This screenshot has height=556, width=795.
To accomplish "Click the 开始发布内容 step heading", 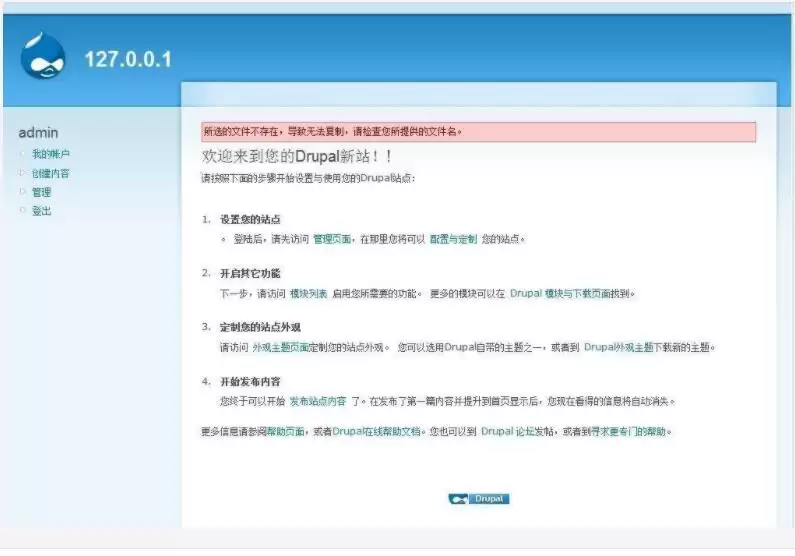I will point(250,382).
